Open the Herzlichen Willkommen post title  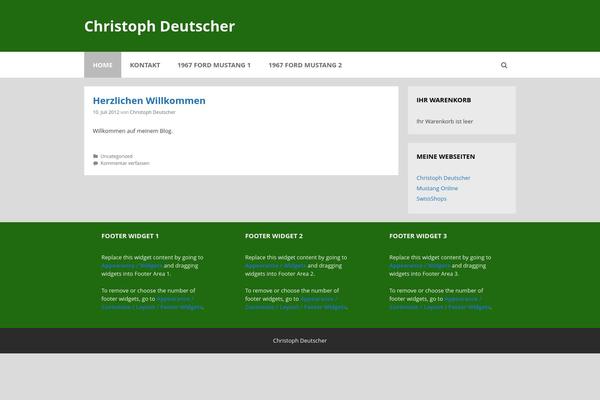[149, 101]
